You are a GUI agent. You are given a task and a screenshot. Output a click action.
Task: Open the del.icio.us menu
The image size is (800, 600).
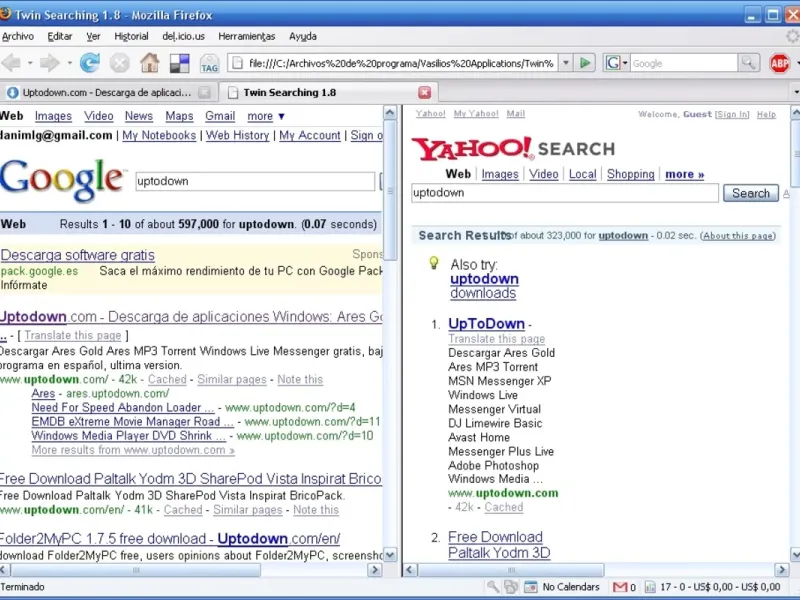click(183, 36)
